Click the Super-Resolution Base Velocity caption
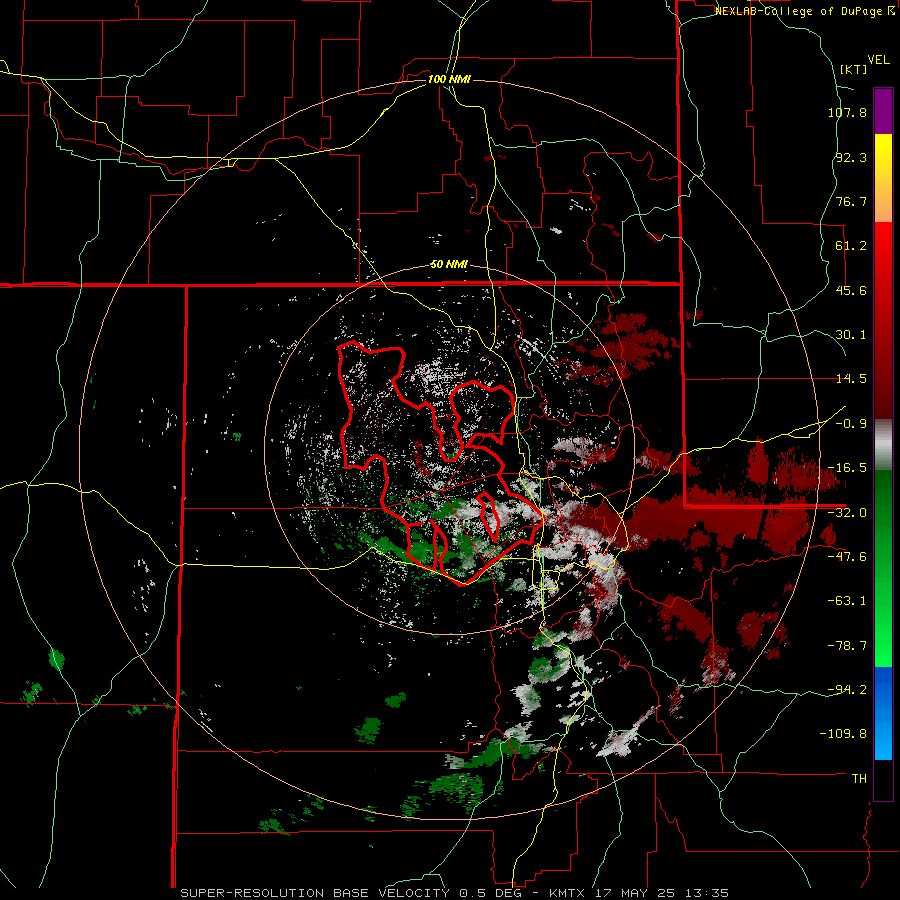This screenshot has width=900, height=900. coord(455,893)
